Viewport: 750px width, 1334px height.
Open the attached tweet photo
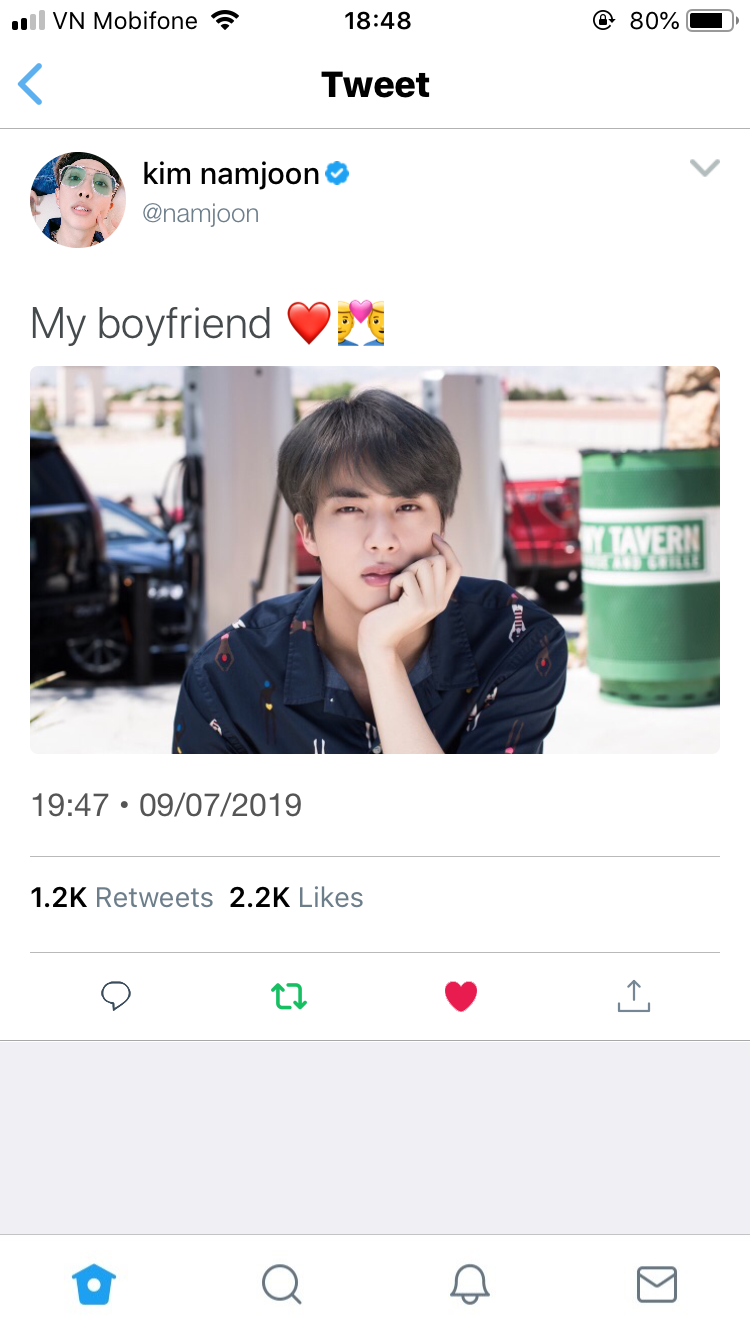375,560
